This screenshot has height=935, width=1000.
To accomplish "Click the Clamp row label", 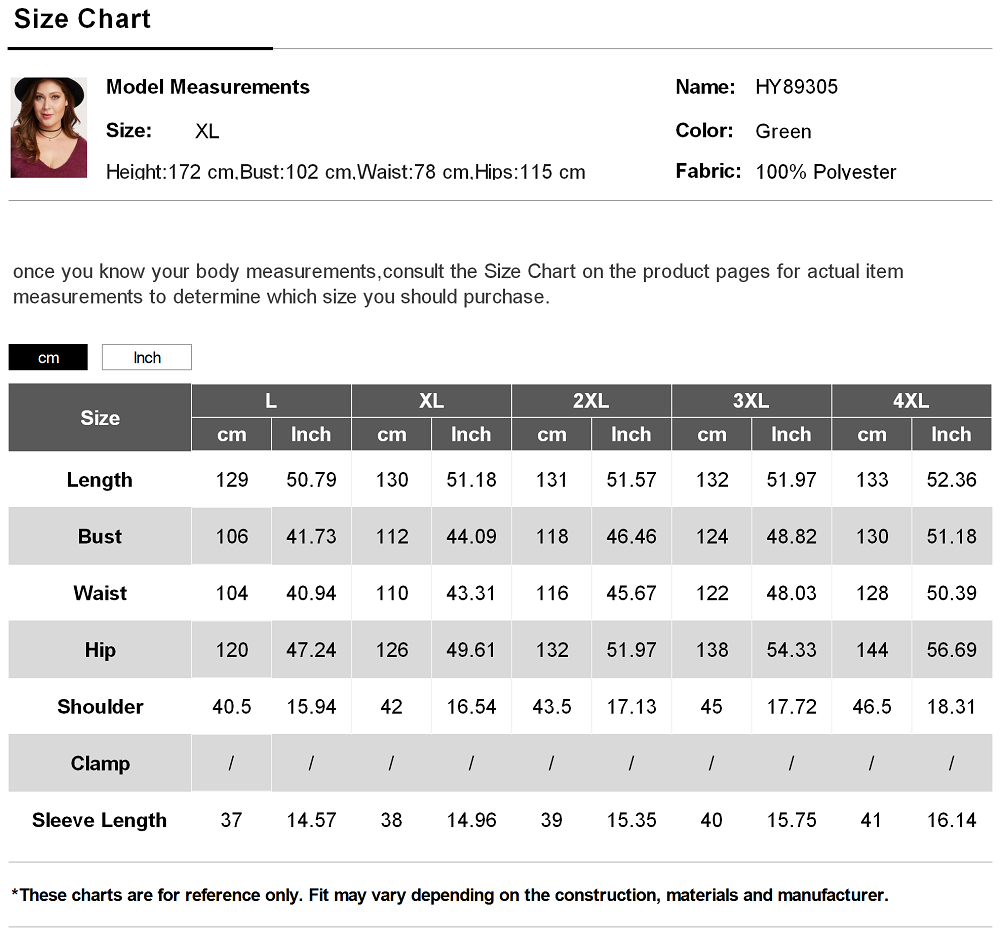I will tap(99, 763).
